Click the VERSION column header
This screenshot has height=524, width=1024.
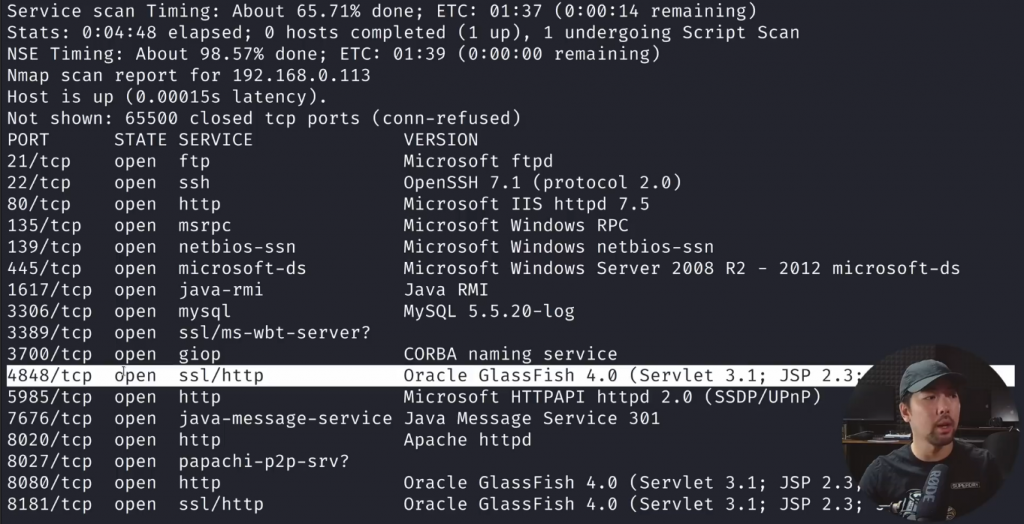pyautogui.click(x=441, y=140)
